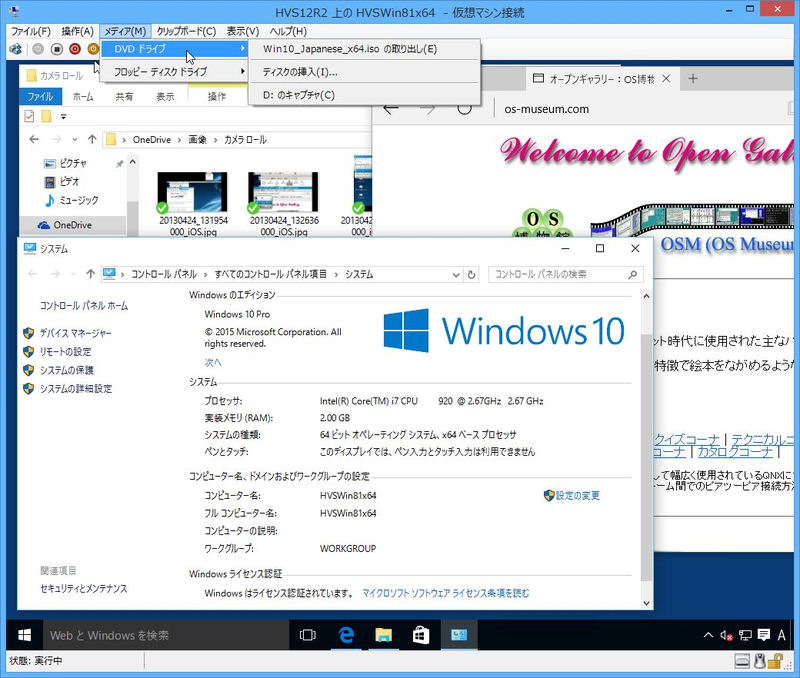Screen dimensions: 800x678
Task: Expand System address bar history dropdown
Action: tap(456, 275)
